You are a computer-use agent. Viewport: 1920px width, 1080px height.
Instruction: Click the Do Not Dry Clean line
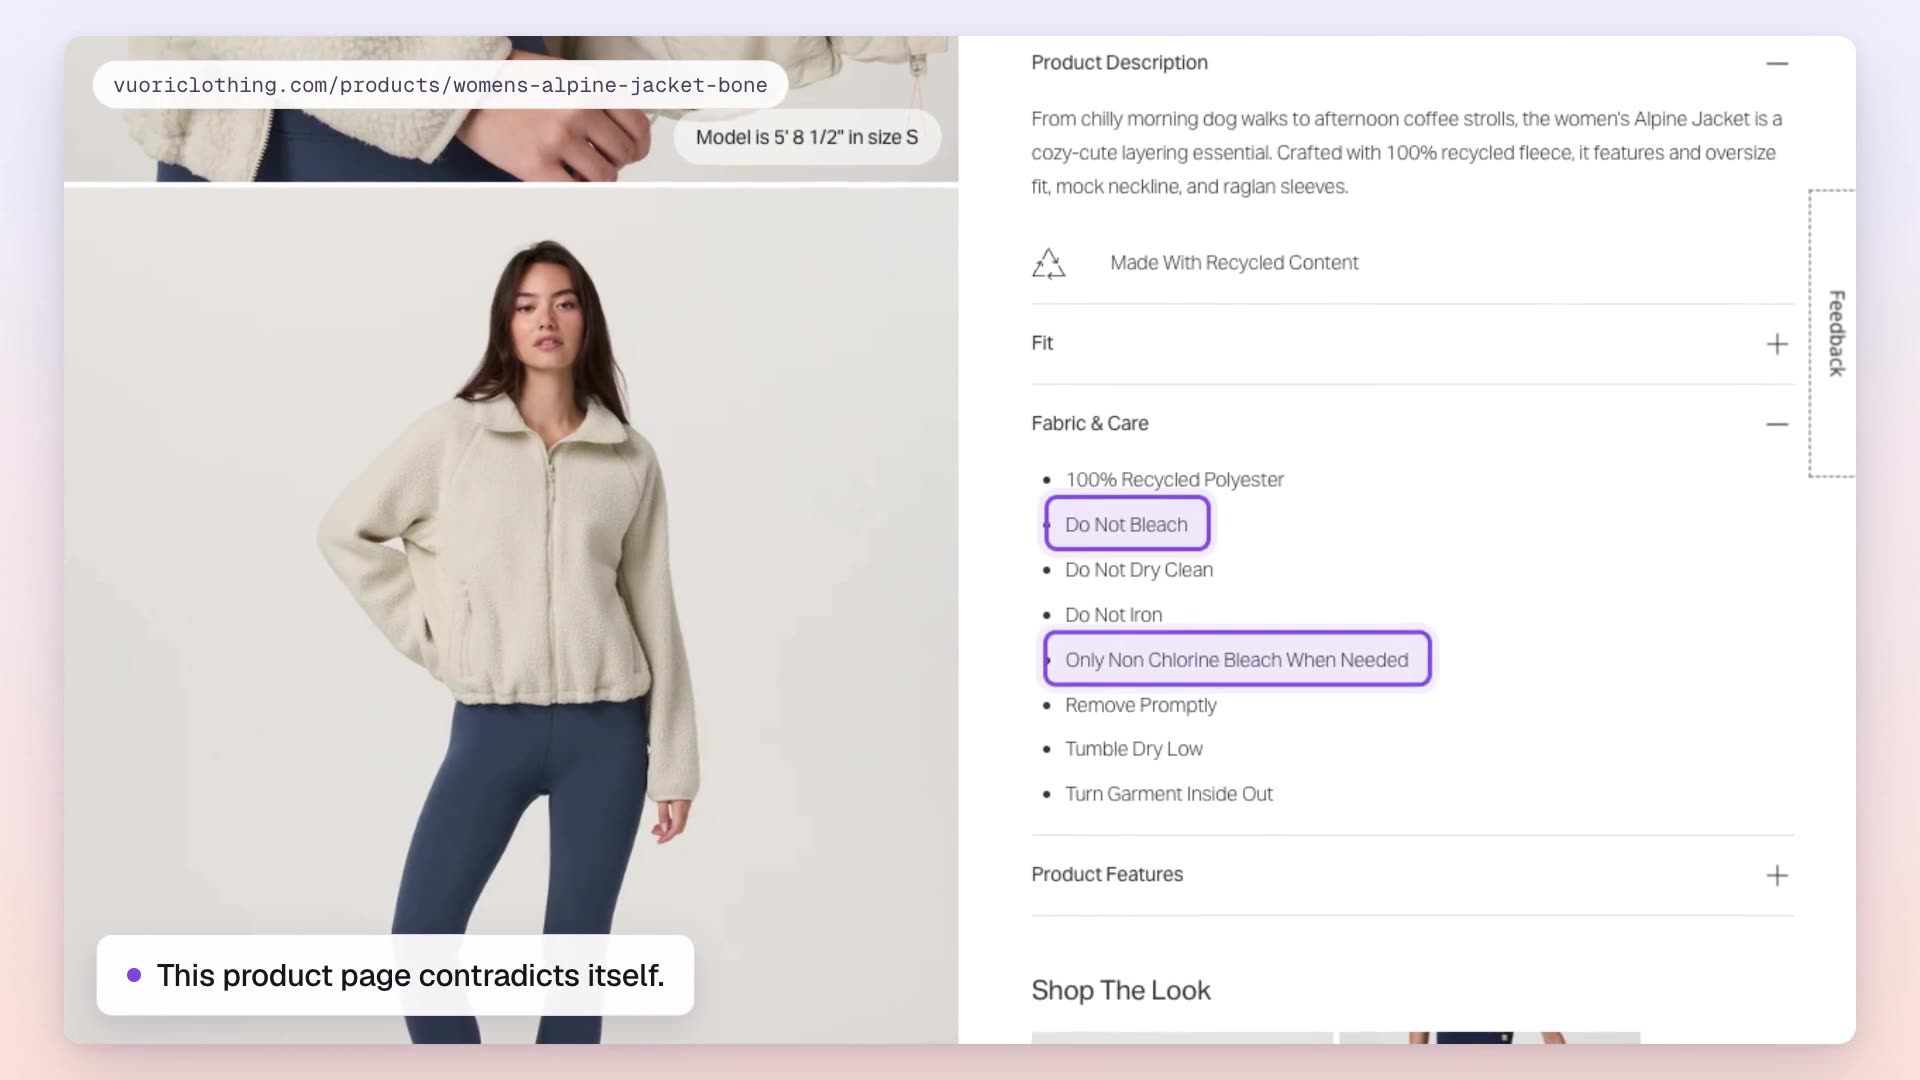[1138, 570]
